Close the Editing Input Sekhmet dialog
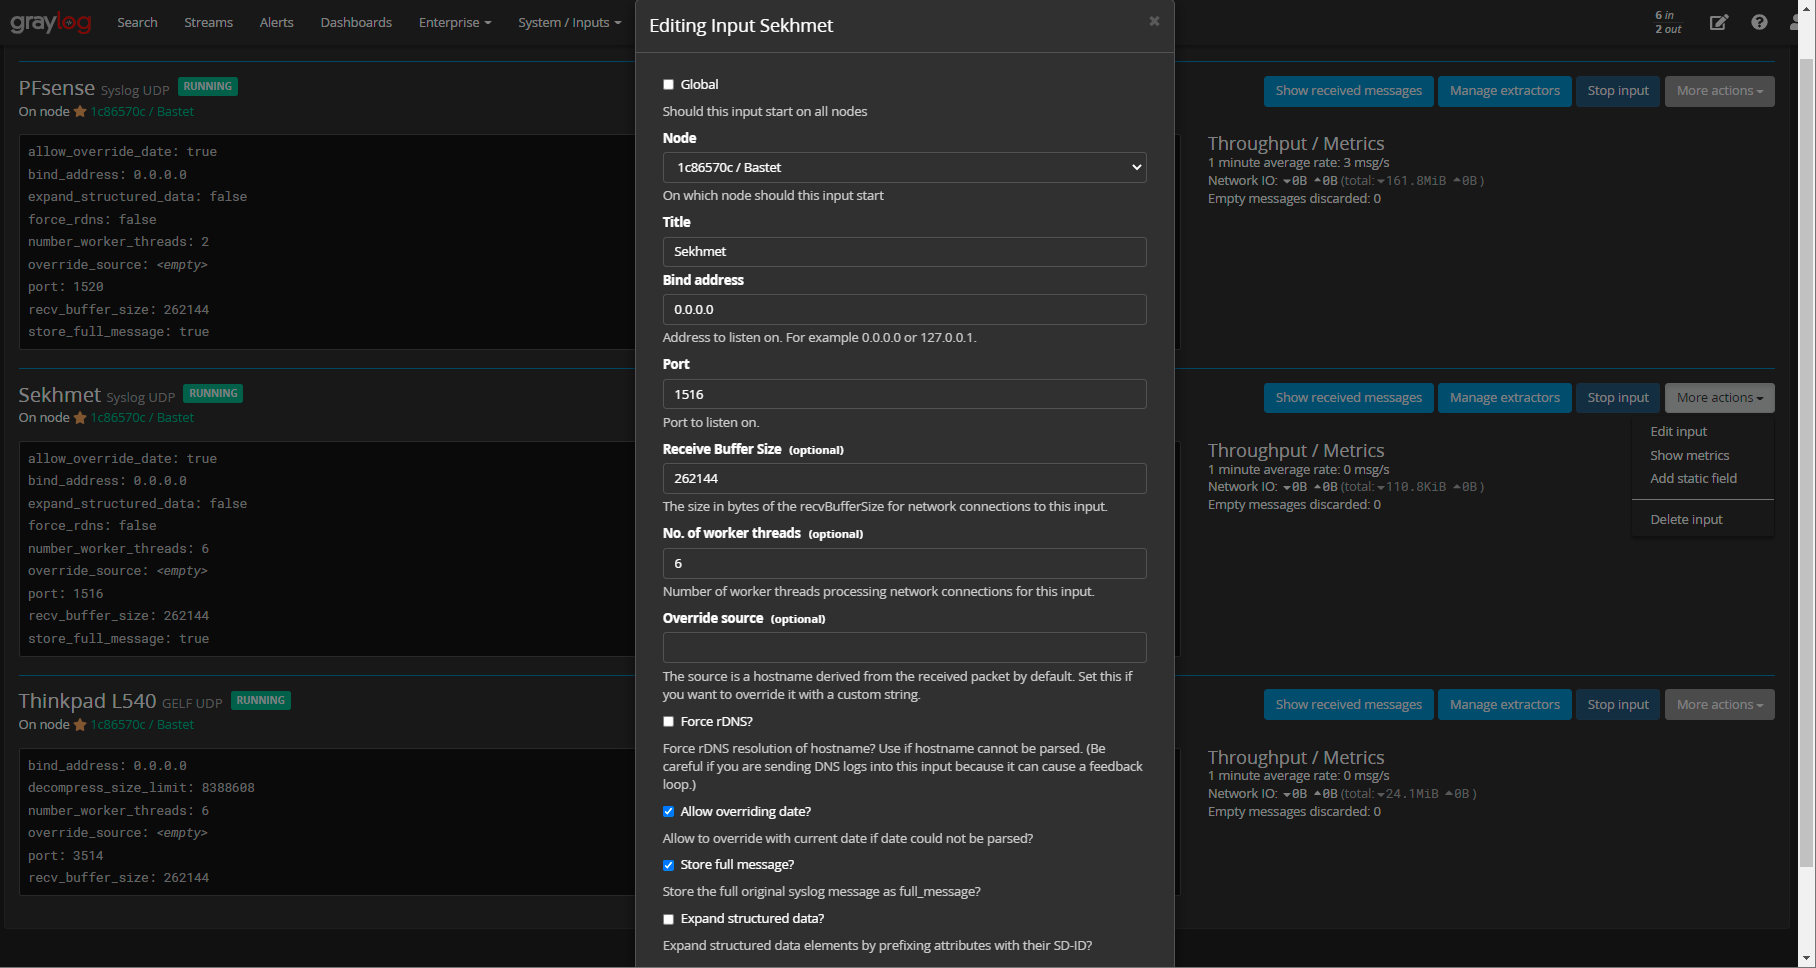 (x=1154, y=21)
